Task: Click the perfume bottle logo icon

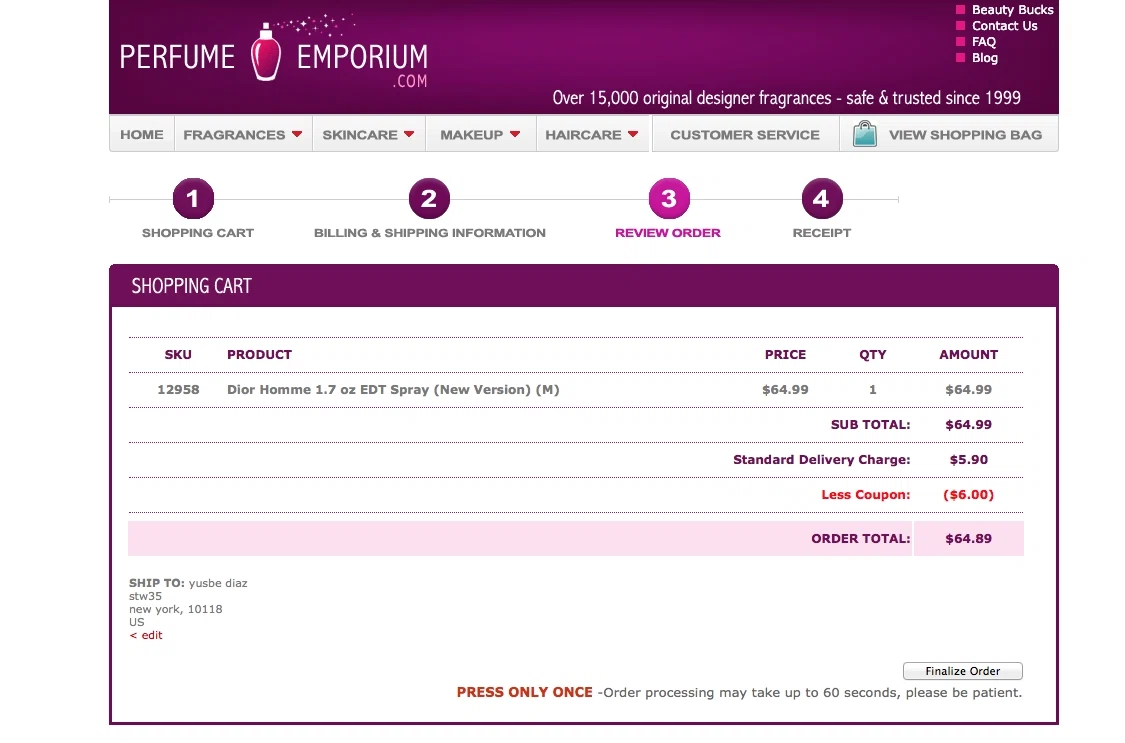Action: pyautogui.click(x=266, y=52)
